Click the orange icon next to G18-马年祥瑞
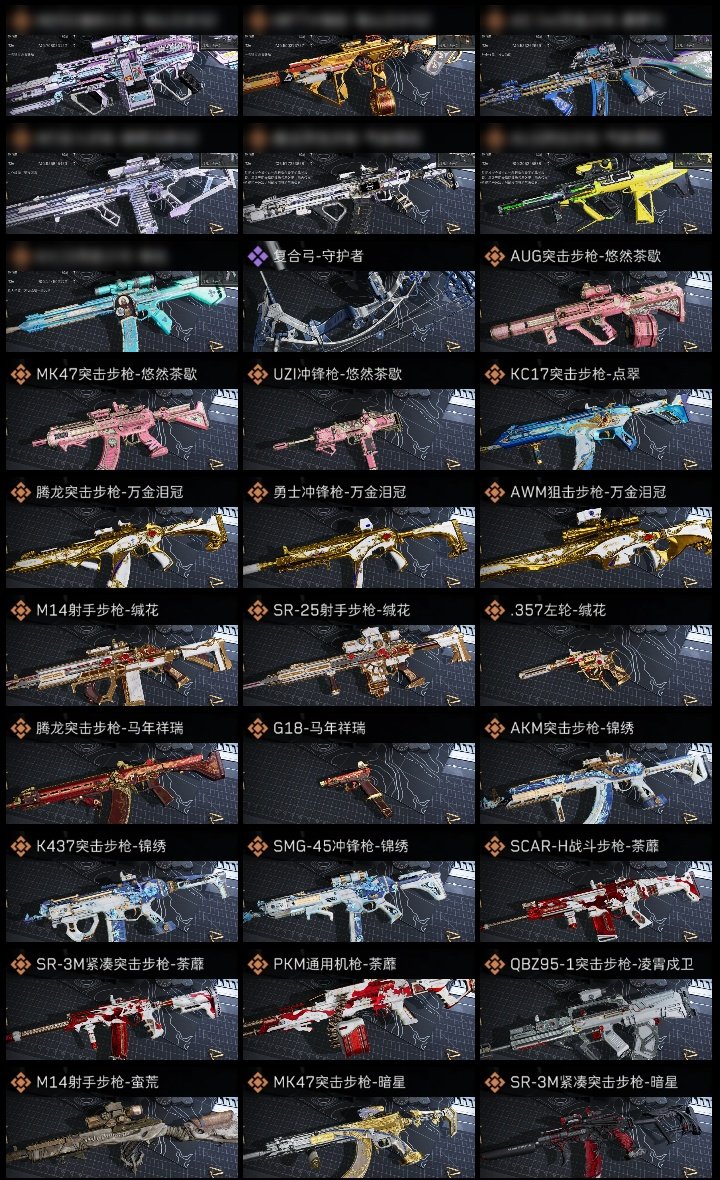 pos(257,728)
